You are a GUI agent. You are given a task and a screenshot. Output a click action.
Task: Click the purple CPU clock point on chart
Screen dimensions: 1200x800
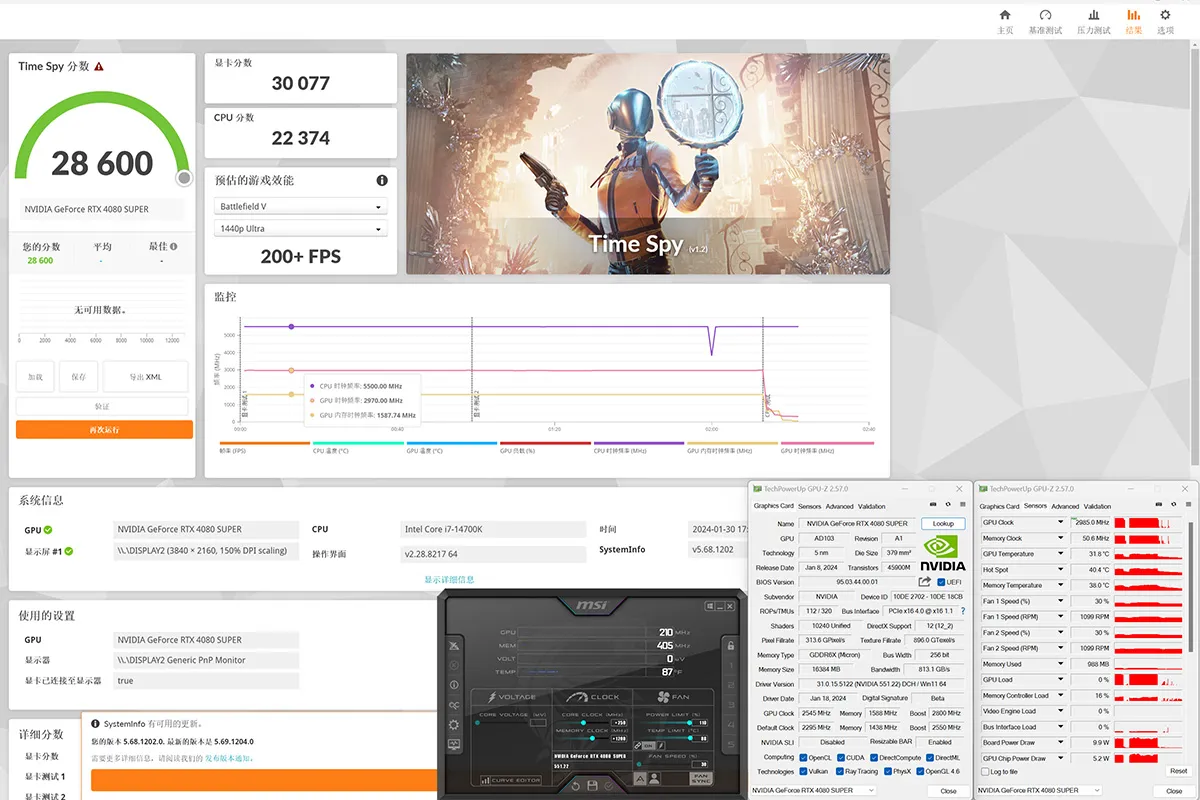coord(292,327)
